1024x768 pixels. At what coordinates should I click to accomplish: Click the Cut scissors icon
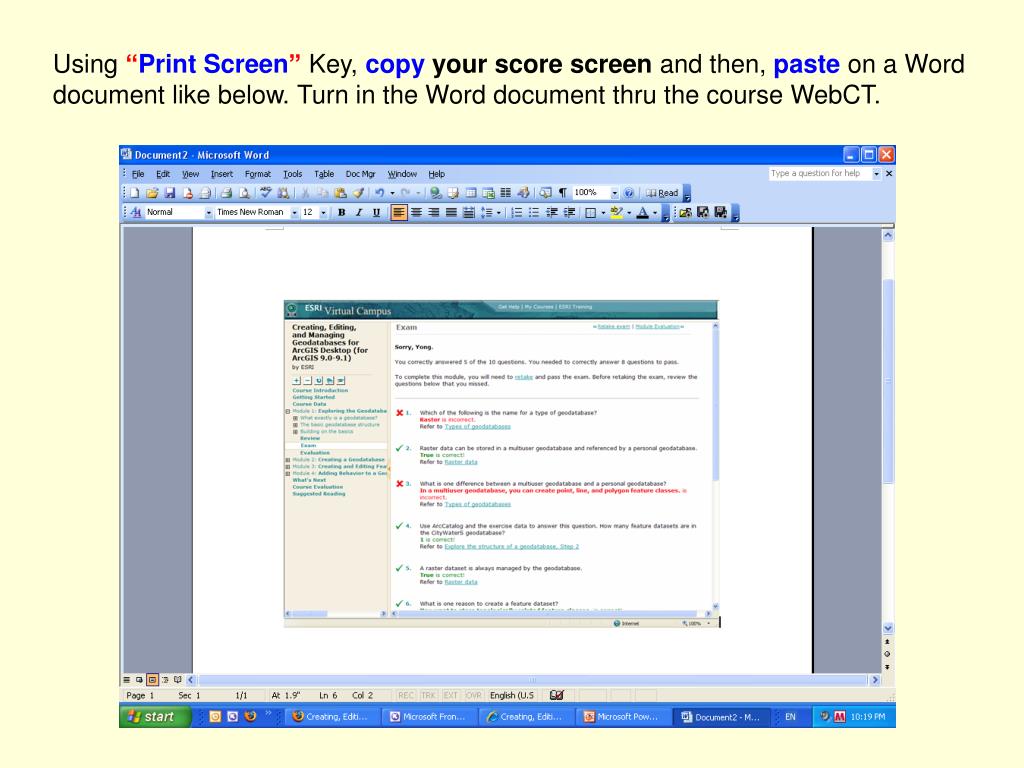[304, 193]
